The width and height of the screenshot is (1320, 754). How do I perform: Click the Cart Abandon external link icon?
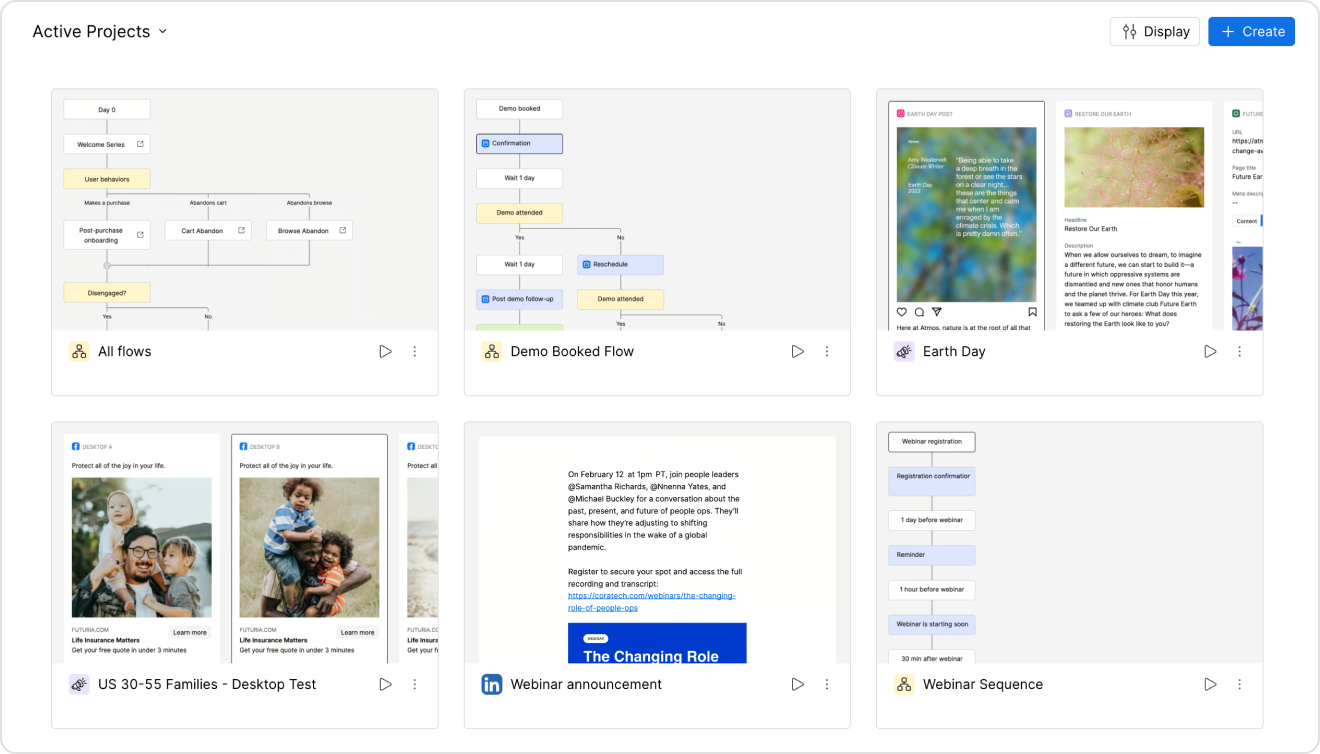[x=242, y=230]
